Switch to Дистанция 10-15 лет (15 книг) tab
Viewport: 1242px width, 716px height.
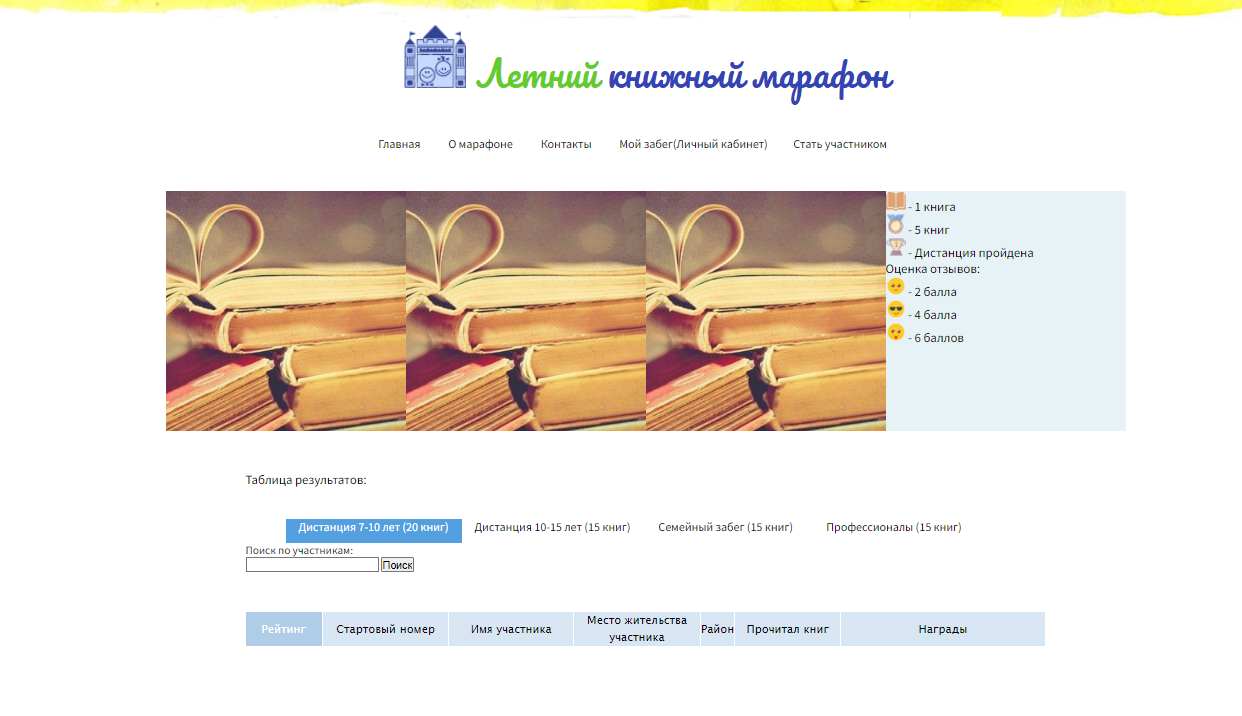[x=552, y=527]
